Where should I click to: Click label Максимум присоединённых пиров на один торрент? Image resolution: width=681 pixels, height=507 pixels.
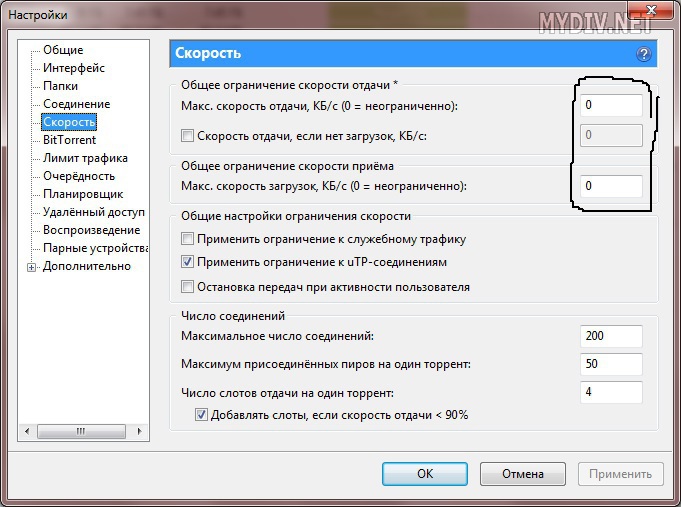tap(326, 364)
